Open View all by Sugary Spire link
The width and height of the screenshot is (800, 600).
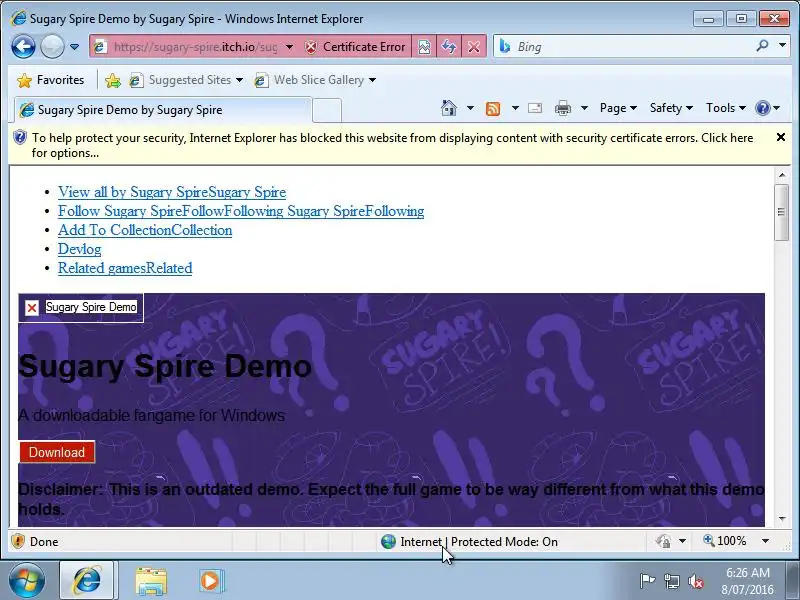coord(172,192)
